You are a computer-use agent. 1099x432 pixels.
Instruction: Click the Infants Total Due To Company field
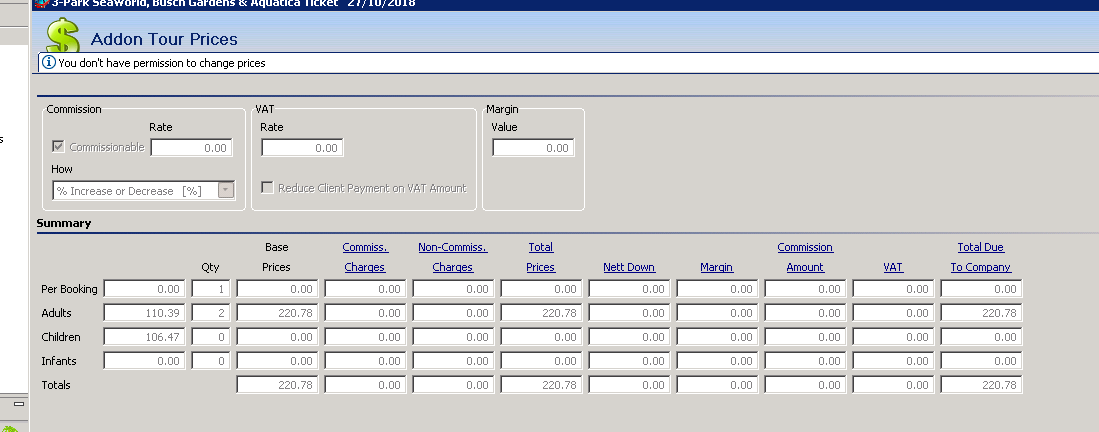[981, 360]
